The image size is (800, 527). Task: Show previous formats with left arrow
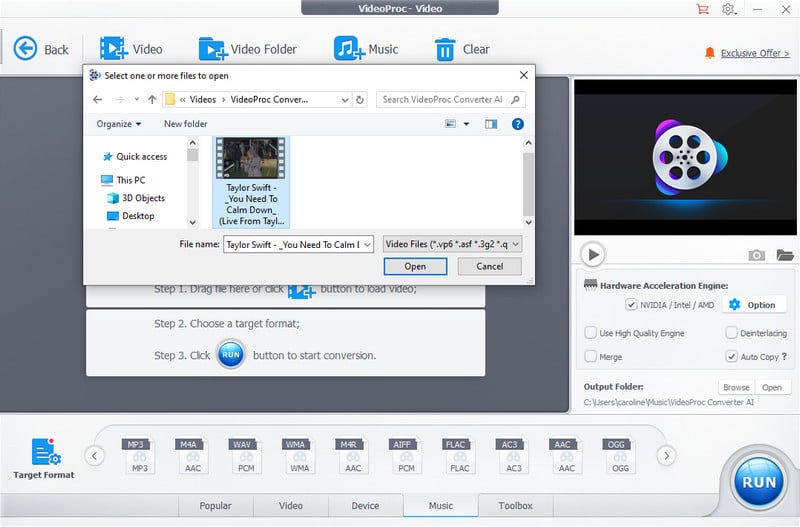click(x=94, y=456)
